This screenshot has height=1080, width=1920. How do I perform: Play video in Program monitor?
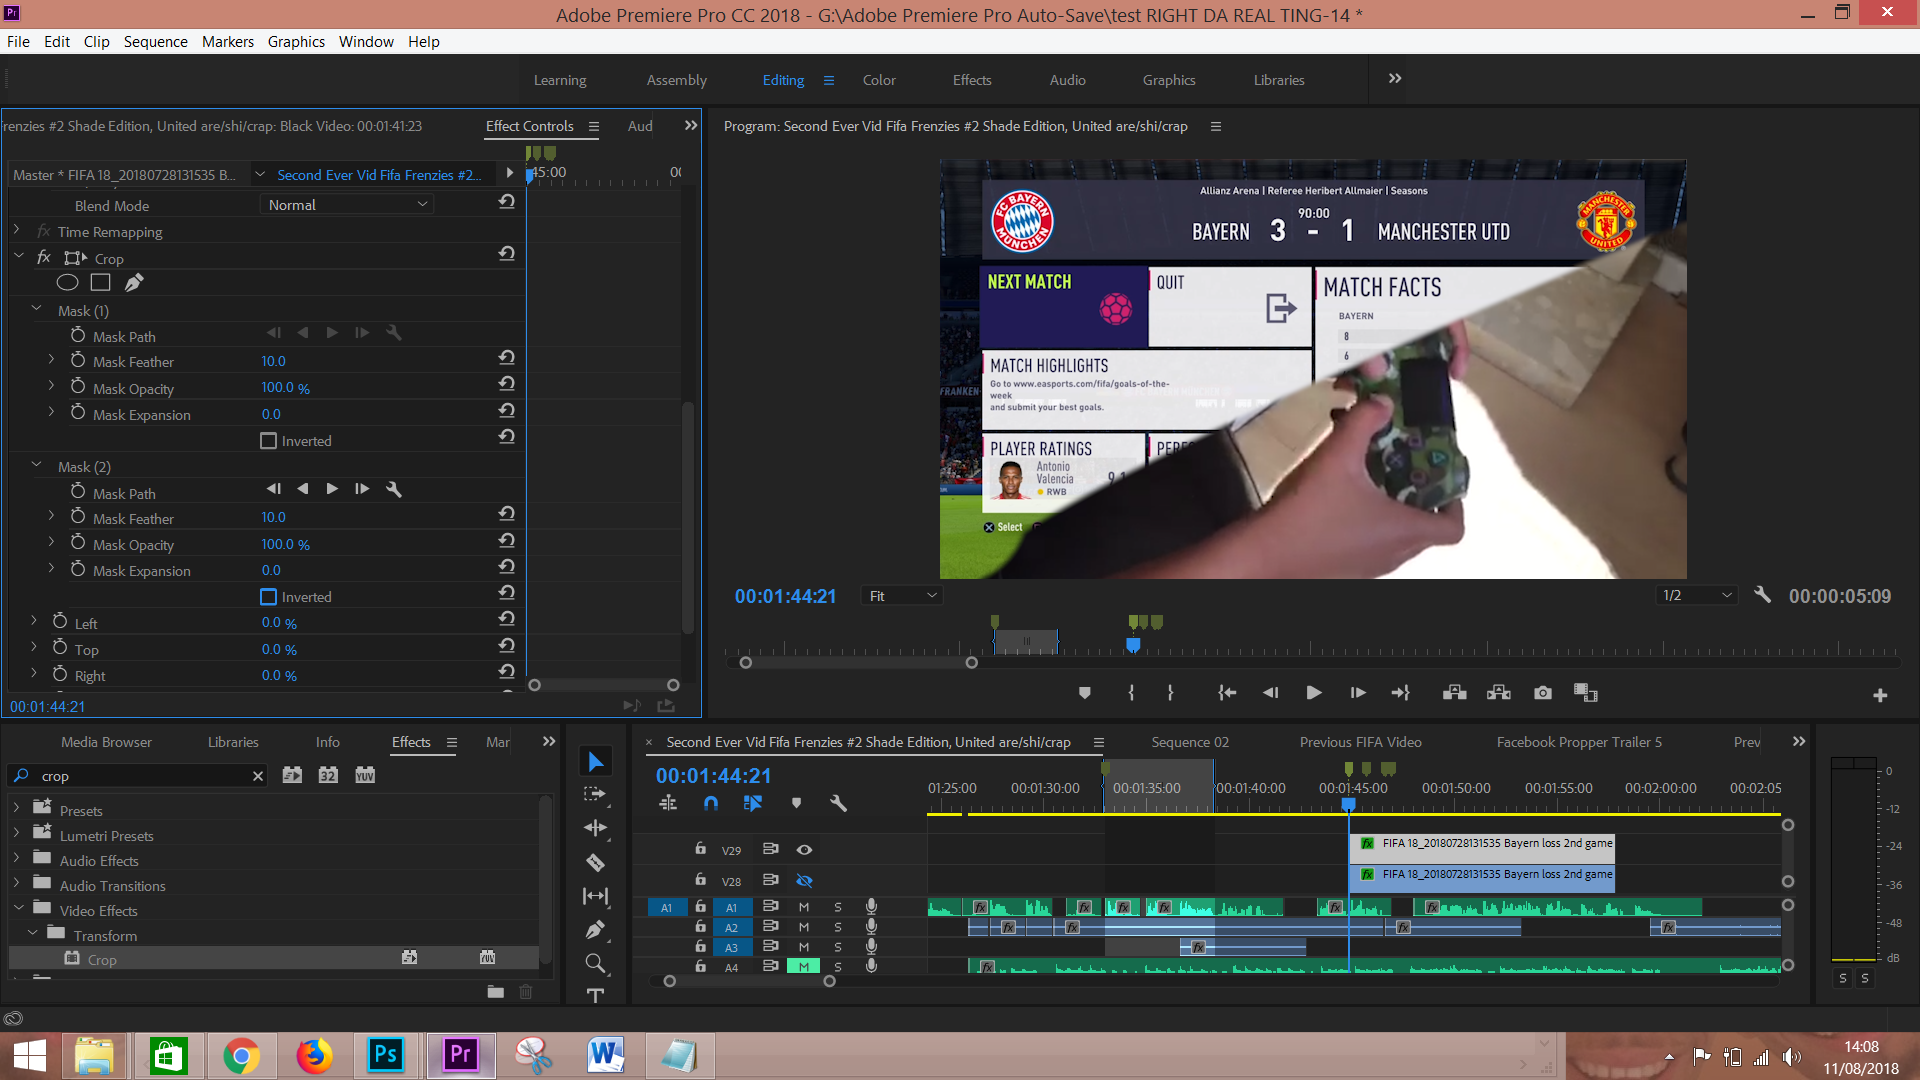pyautogui.click(x=1314, y=693)
